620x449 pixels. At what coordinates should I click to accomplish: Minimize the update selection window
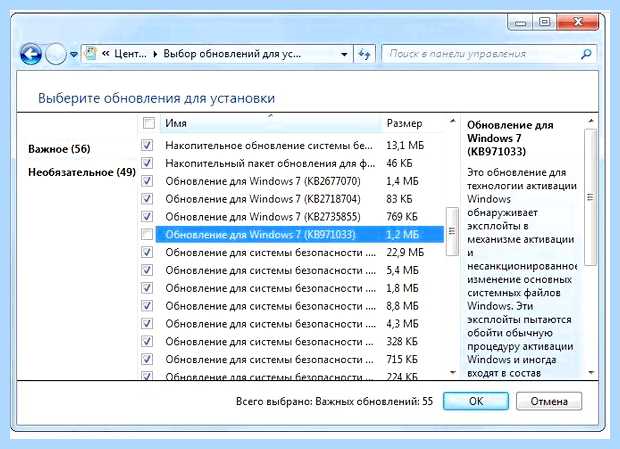tap(520, 22)
